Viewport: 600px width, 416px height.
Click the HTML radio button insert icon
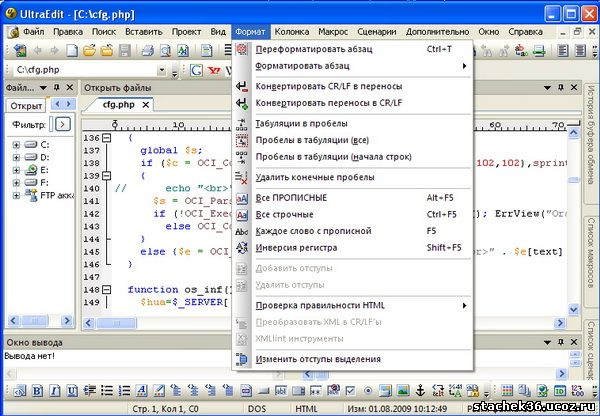pyautogui.click(x=368, y=391)
